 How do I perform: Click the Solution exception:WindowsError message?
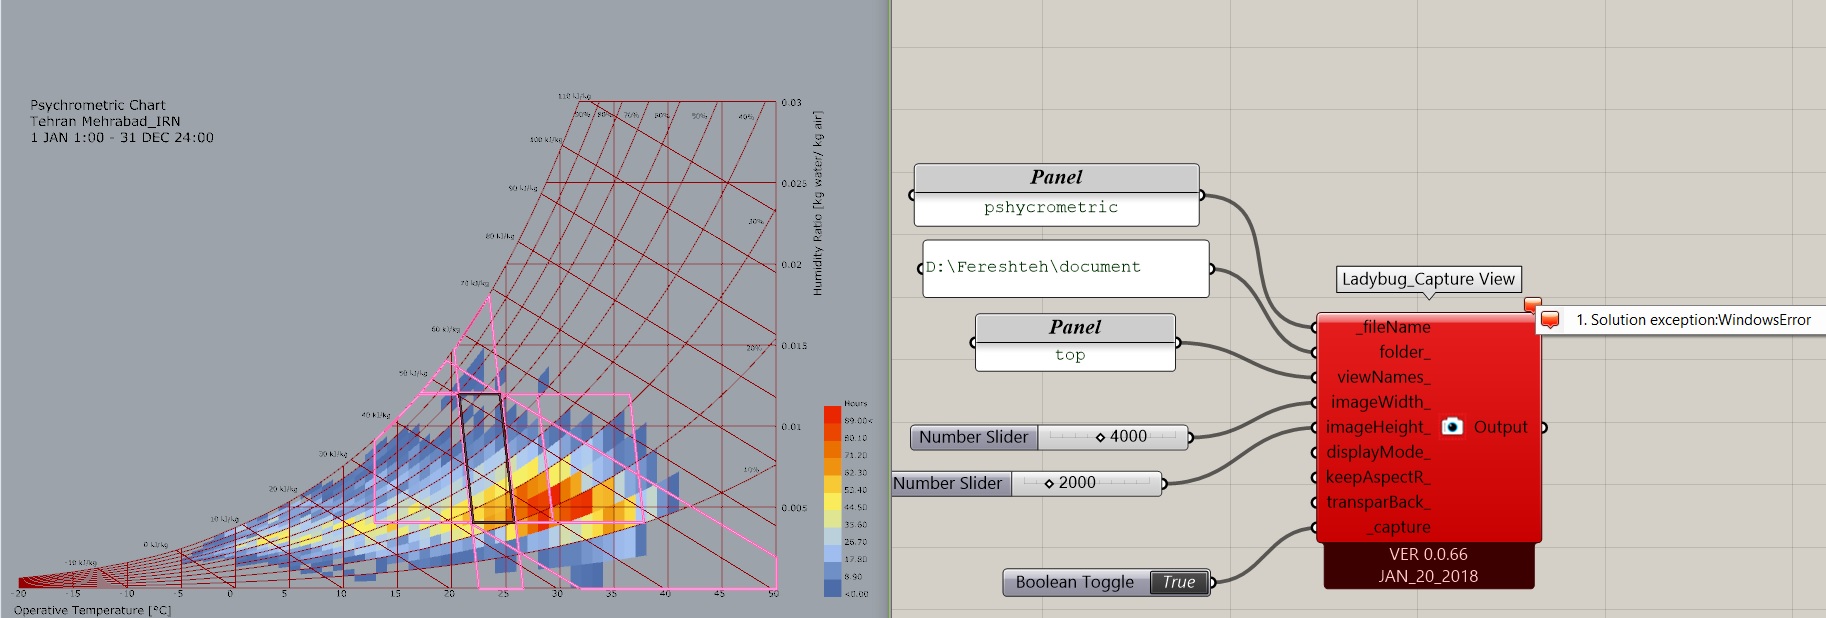1693,320
